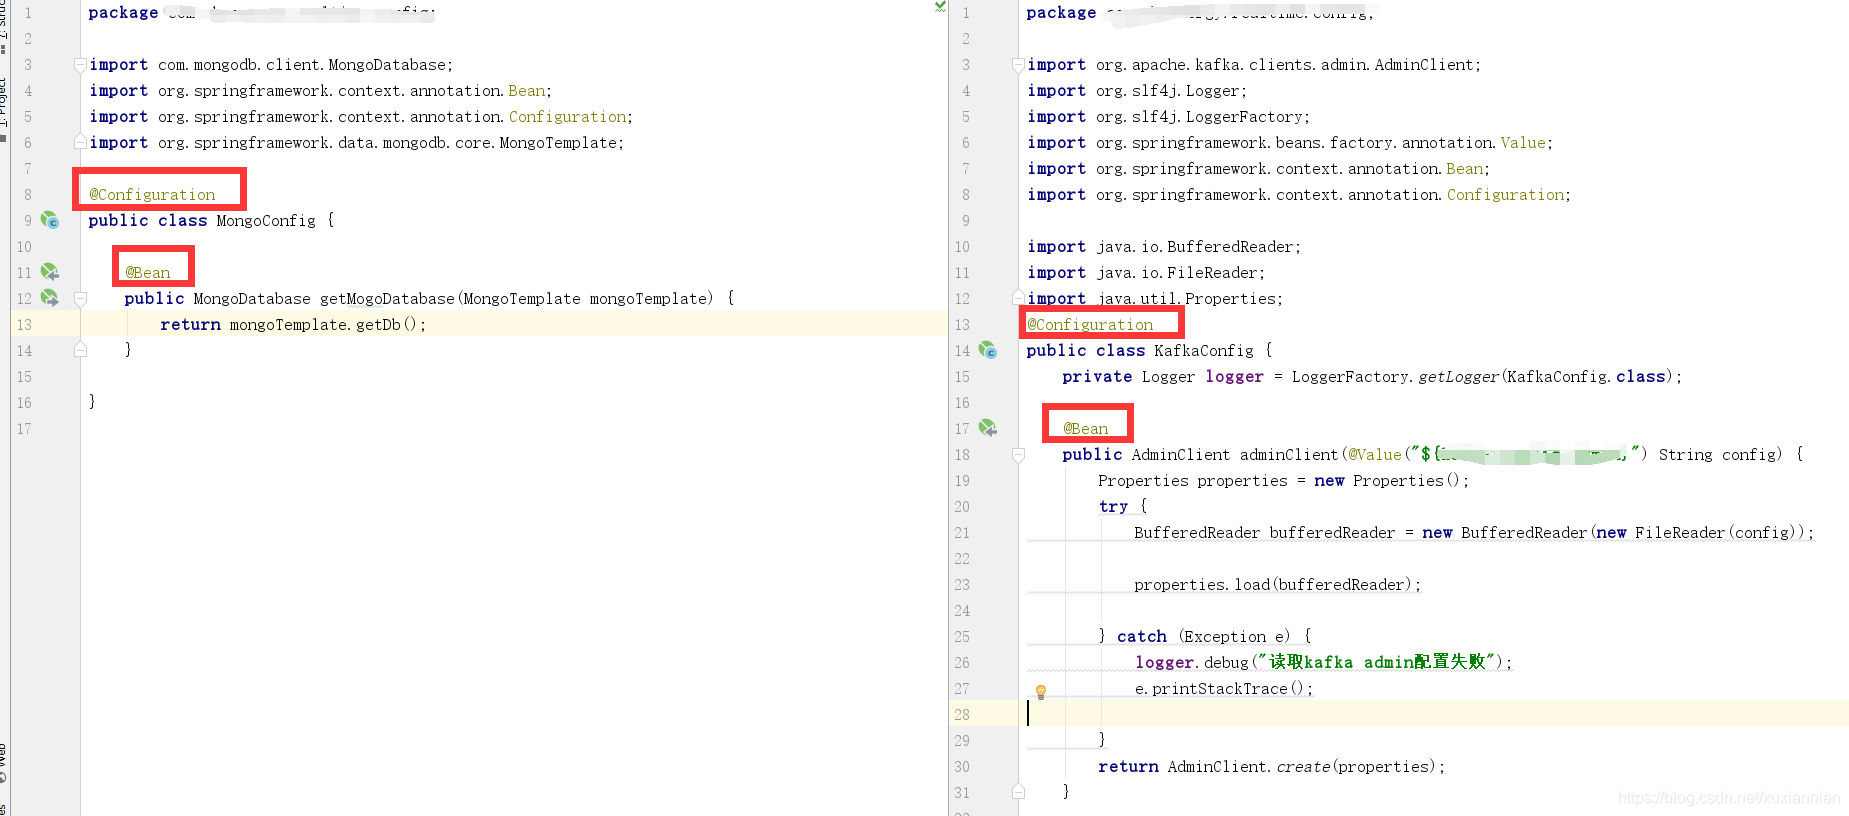Click the @Bean annotation in MongoConfig
The width and height of the screenshot is (1849, 816).
pyautogui.click(x=147, y=273)
